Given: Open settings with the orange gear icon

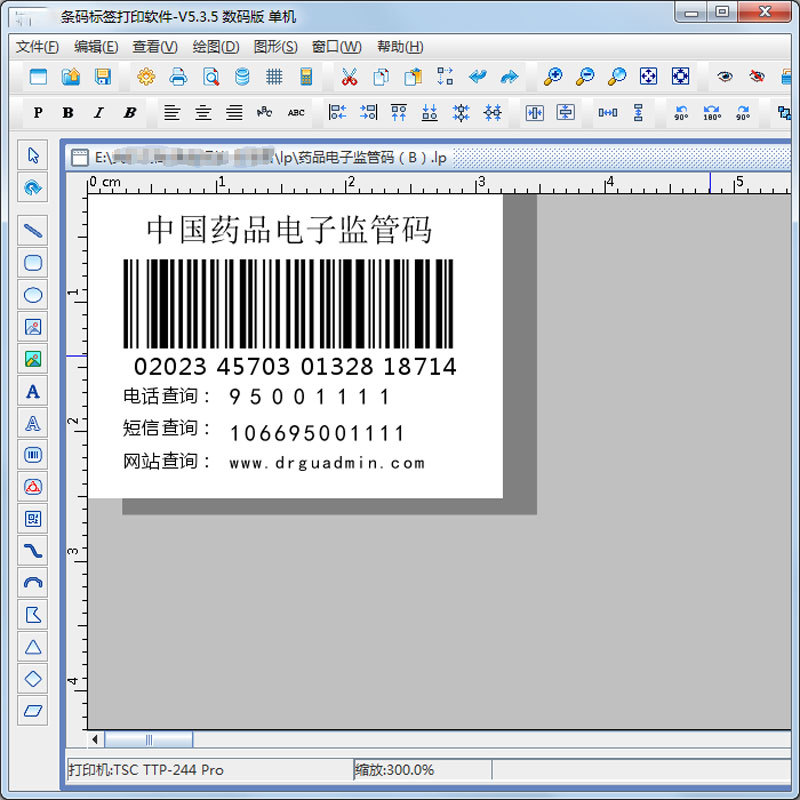Looking at the screenshot, I should (146, 77).
